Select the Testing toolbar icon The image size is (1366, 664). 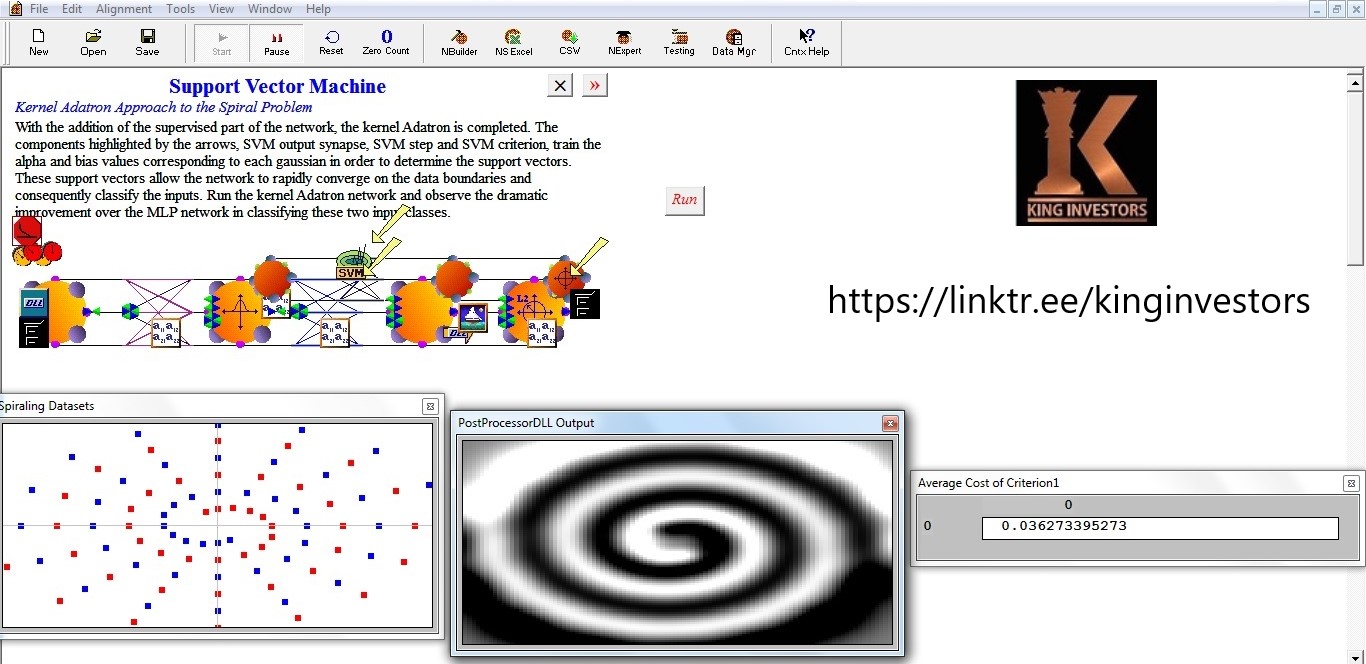click(x=679, y=42)
